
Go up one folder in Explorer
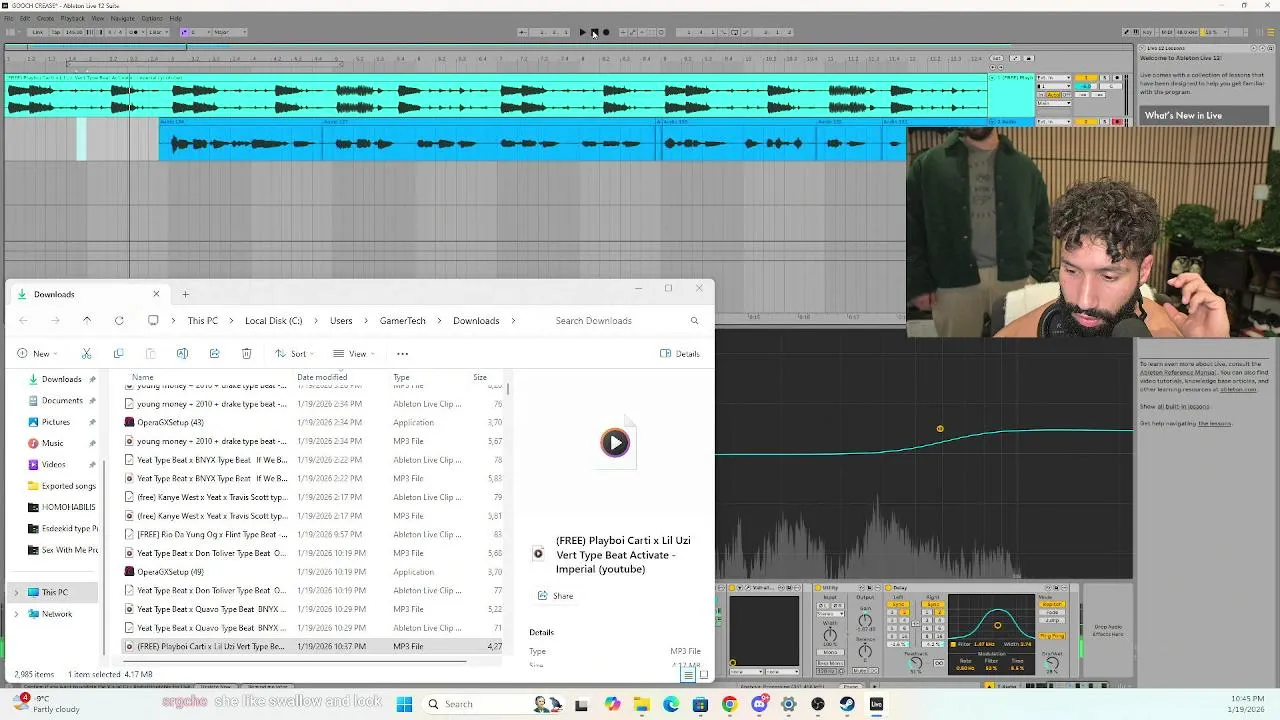click(87, 320)
